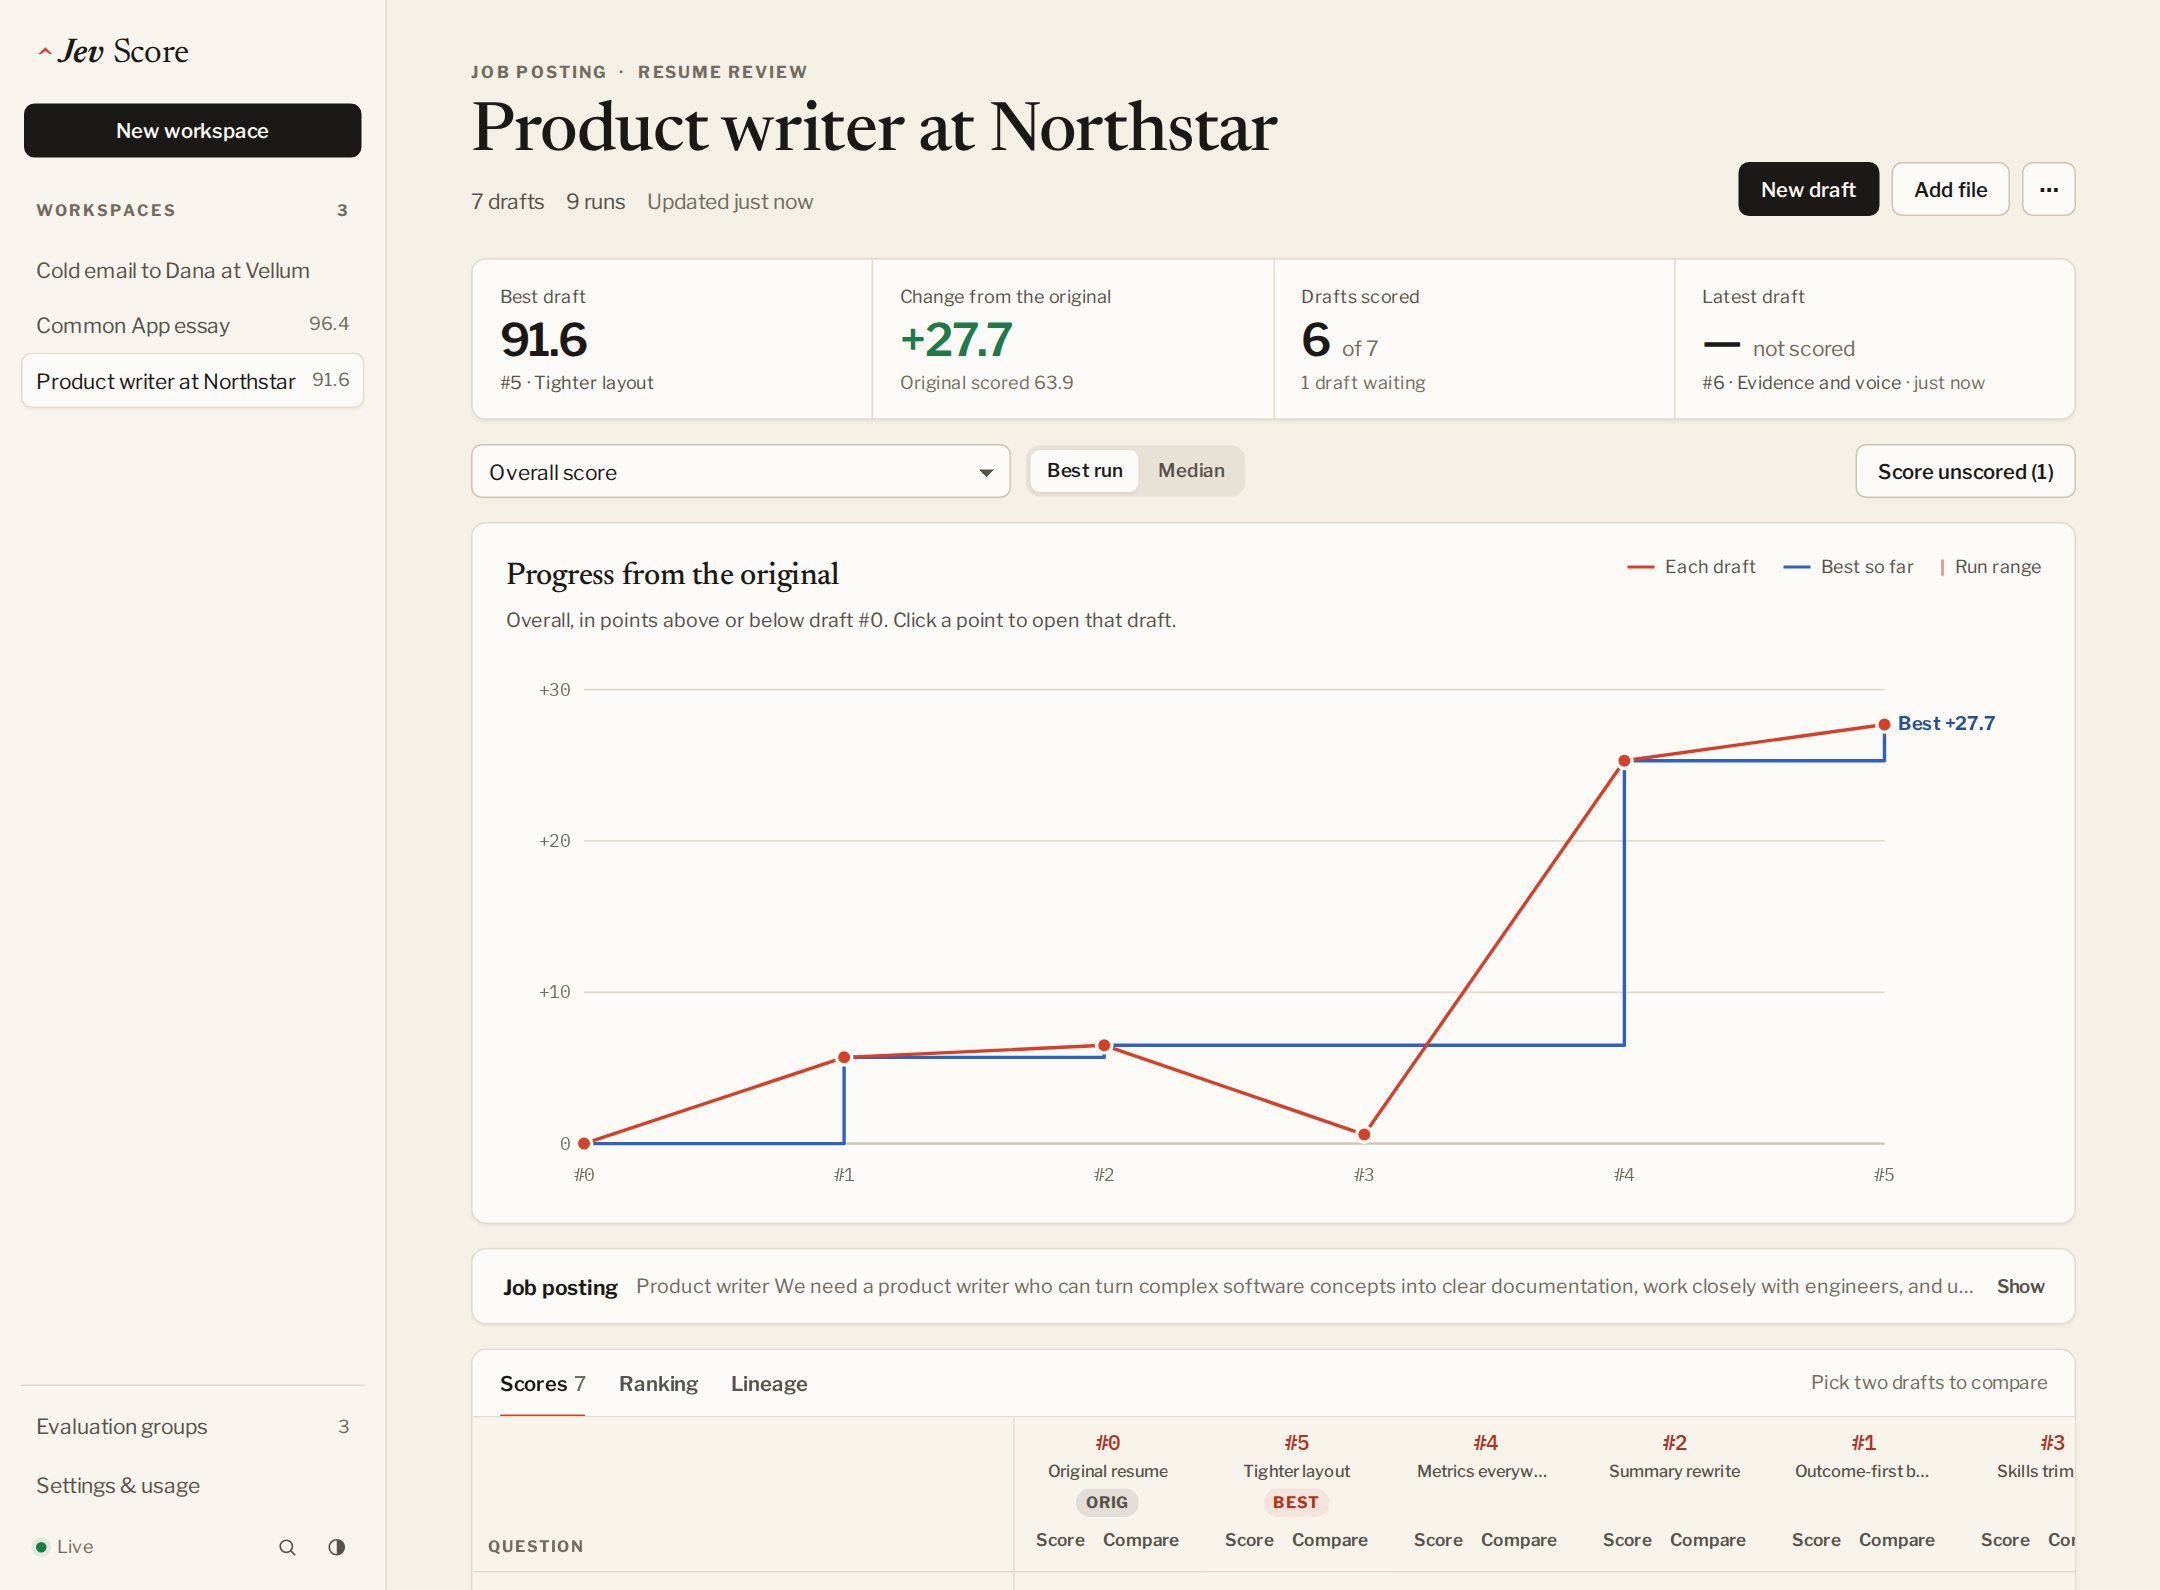Click the draft #3 point on chart
Screen dimensions: 2160x1590
(1364, 1134)
